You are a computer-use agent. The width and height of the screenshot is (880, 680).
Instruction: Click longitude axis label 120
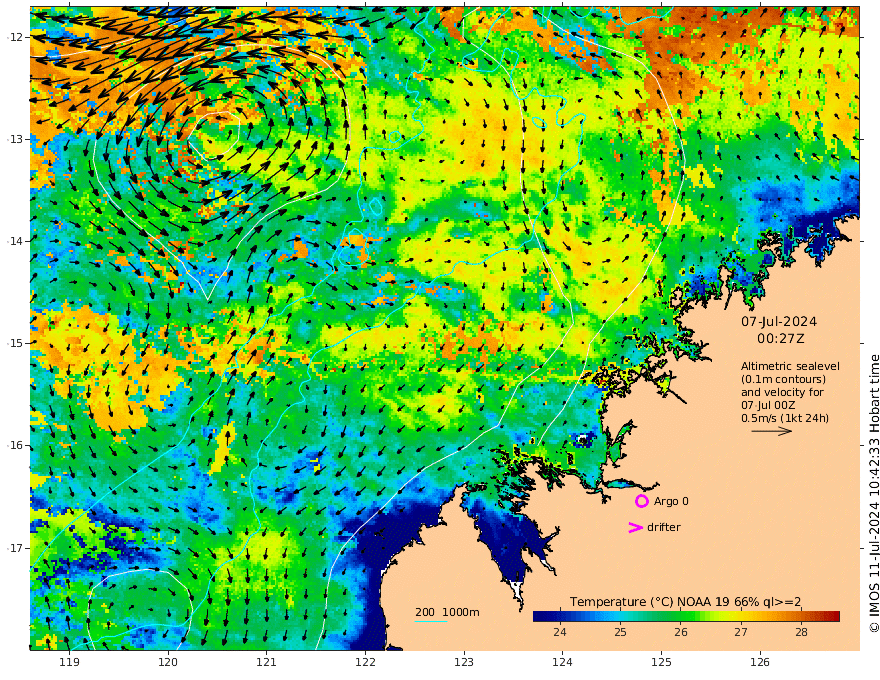click(x=168, y=662)
